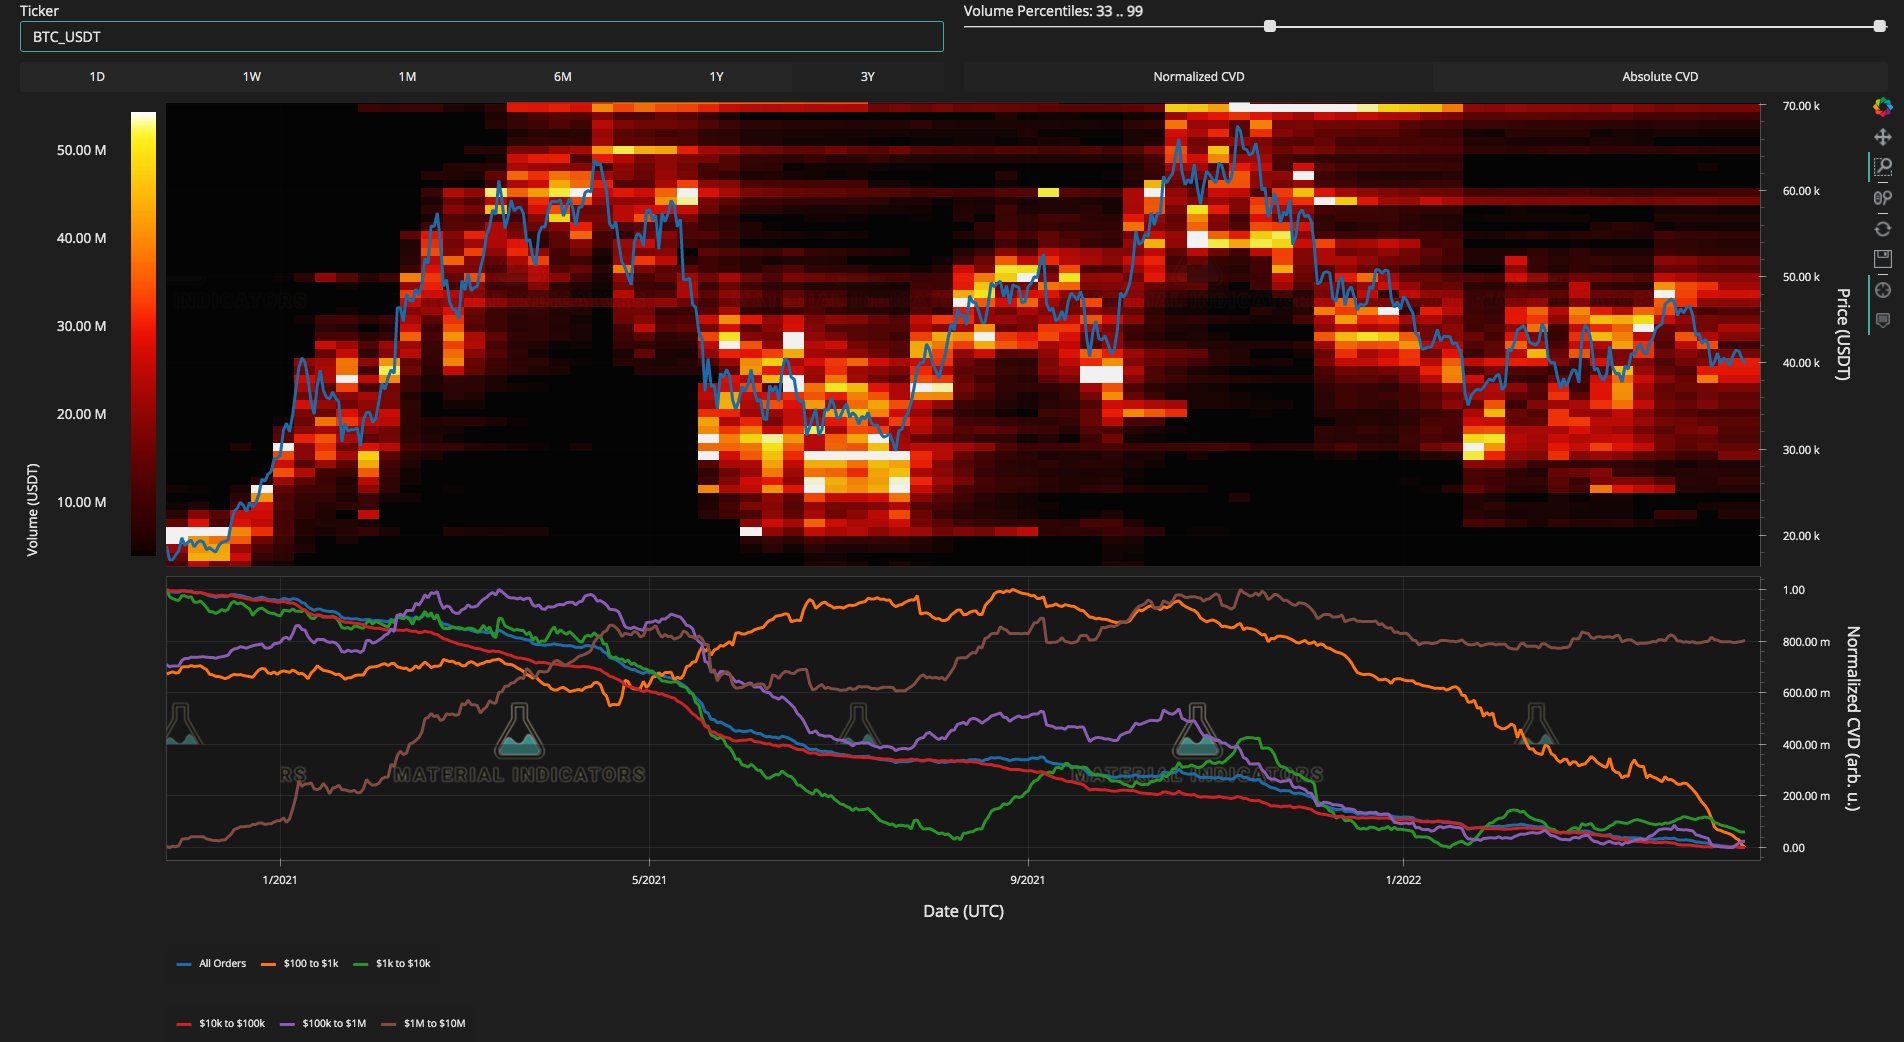Toggle the $10k to $100k legend entry
The height and width of the screenshot is (1042, 1904).
[221, 1024]
